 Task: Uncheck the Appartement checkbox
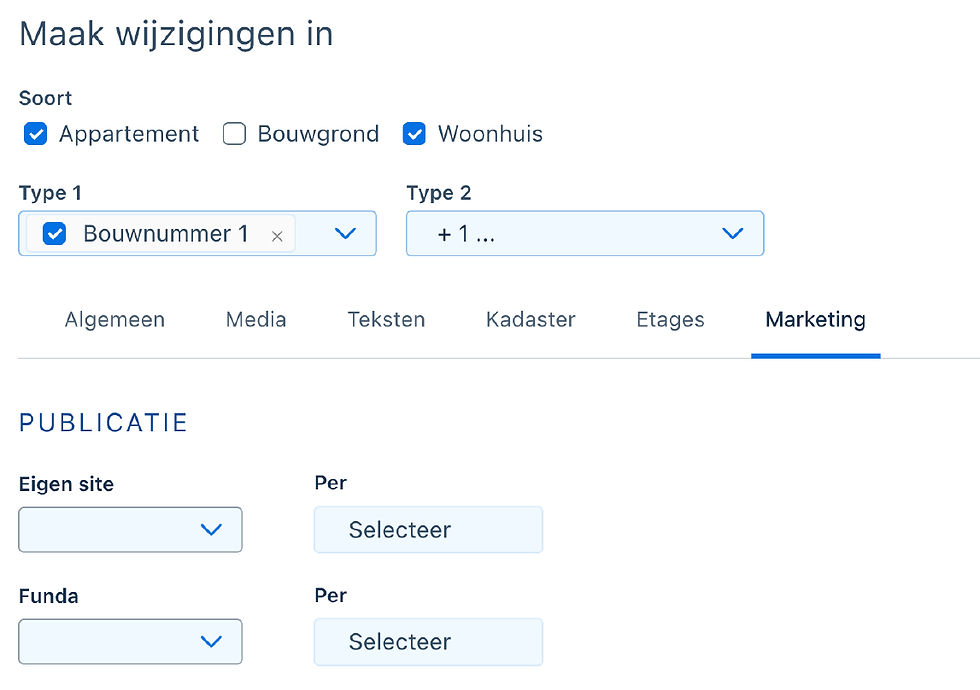35,134
